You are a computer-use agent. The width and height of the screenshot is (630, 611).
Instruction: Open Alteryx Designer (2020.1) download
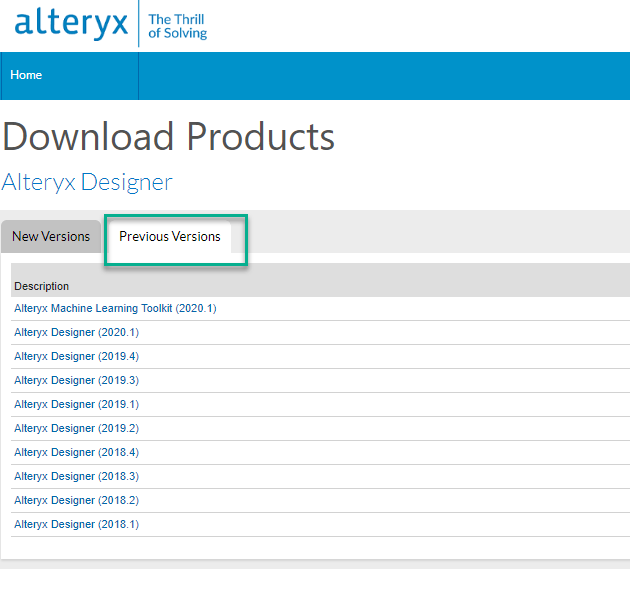(x=76, y=332)
